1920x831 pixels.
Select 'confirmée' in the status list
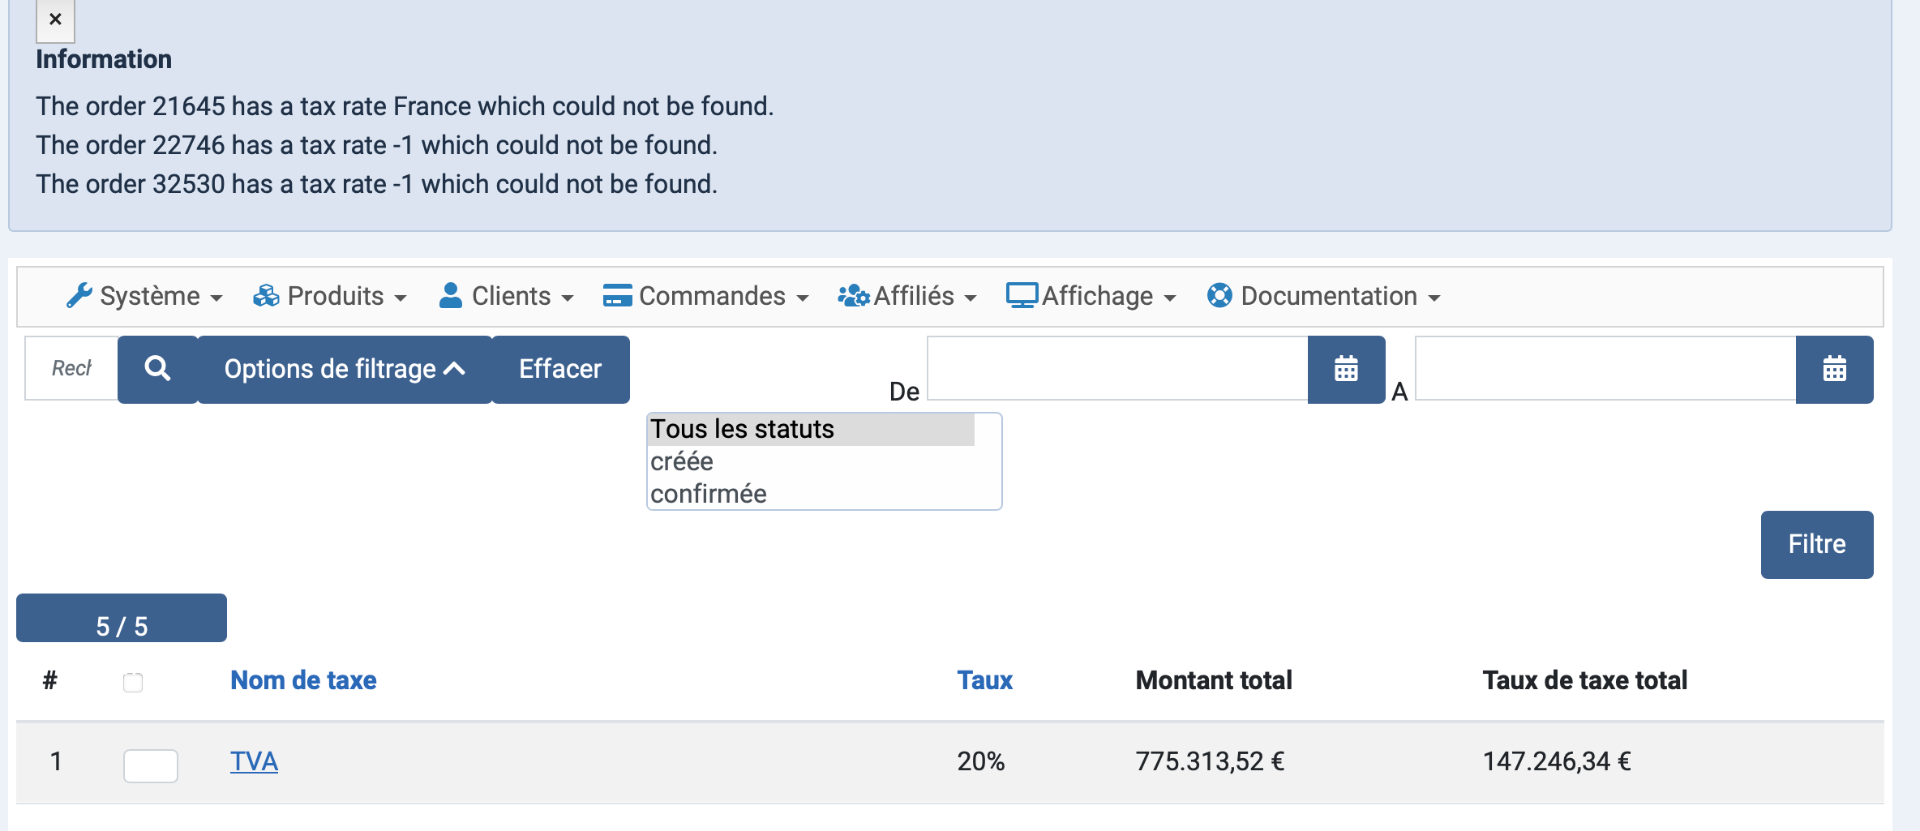[709, 494]
